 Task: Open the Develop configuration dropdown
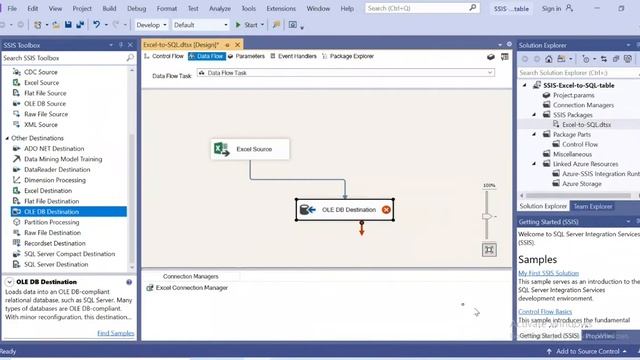[x=151, y=25]
